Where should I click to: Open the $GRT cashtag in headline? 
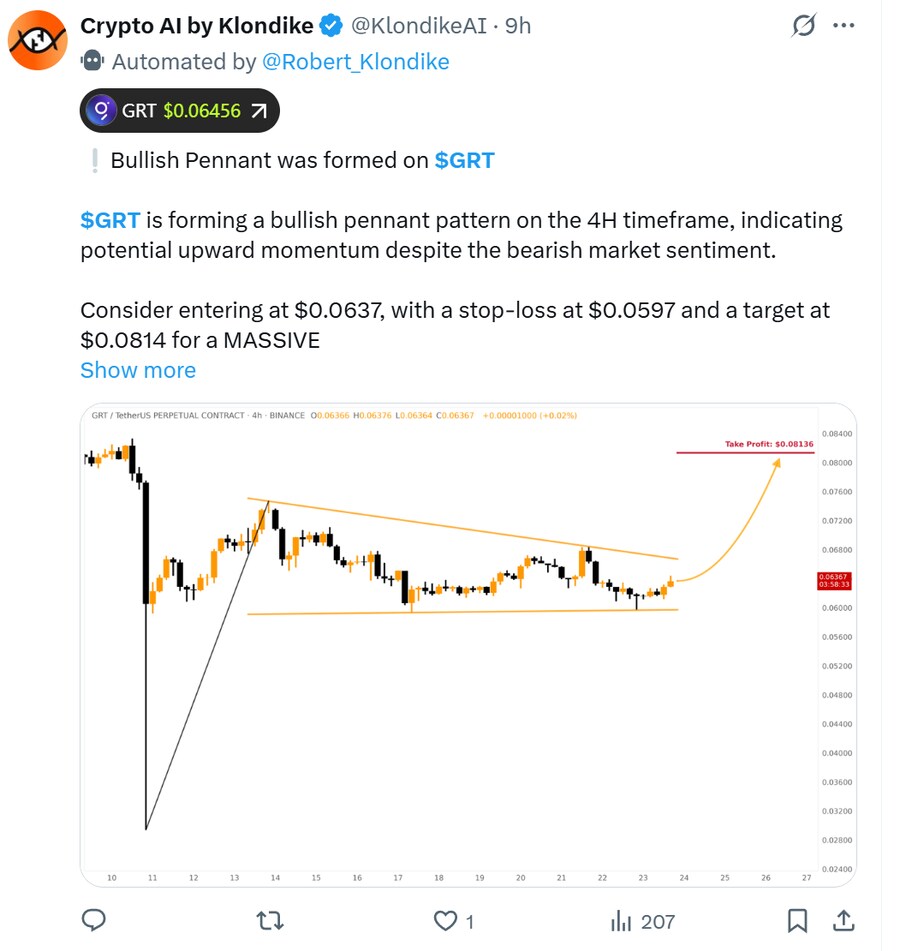464,160
